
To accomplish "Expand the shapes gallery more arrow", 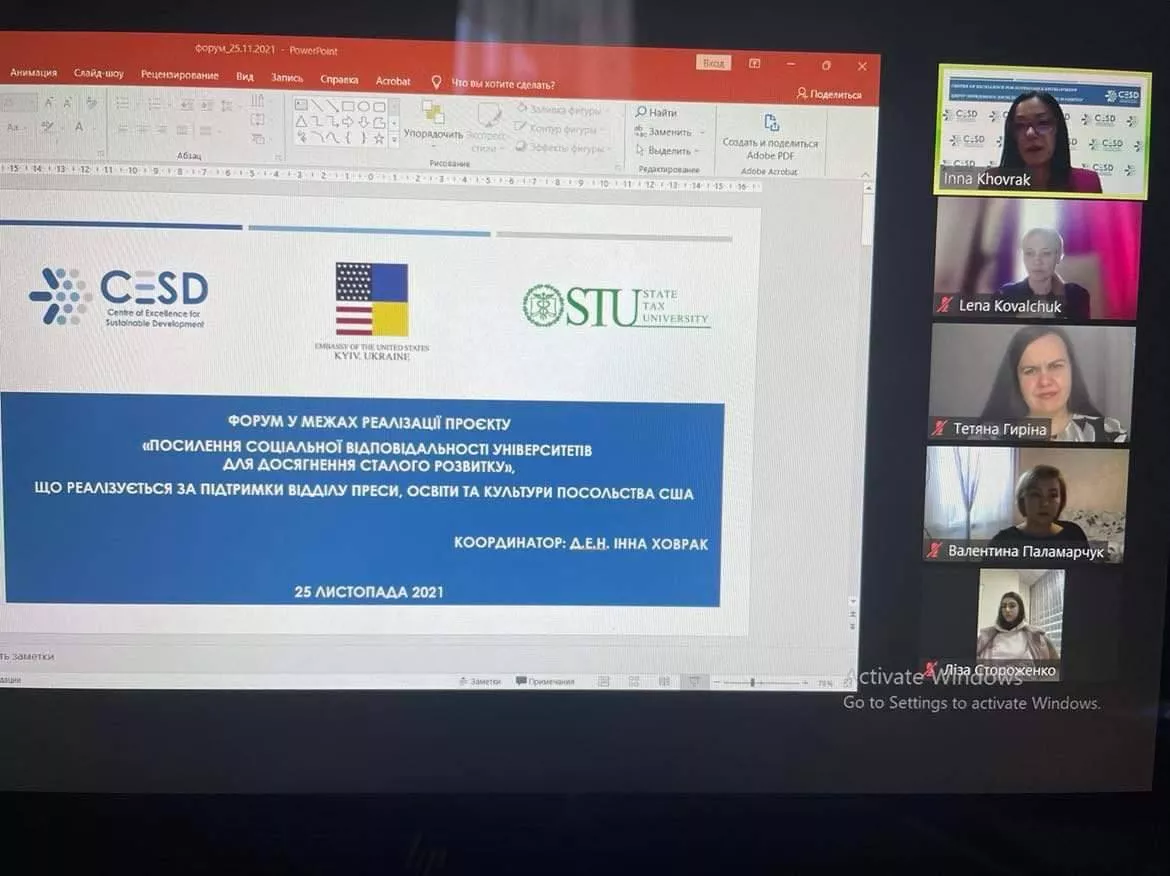I will [394, 139].
